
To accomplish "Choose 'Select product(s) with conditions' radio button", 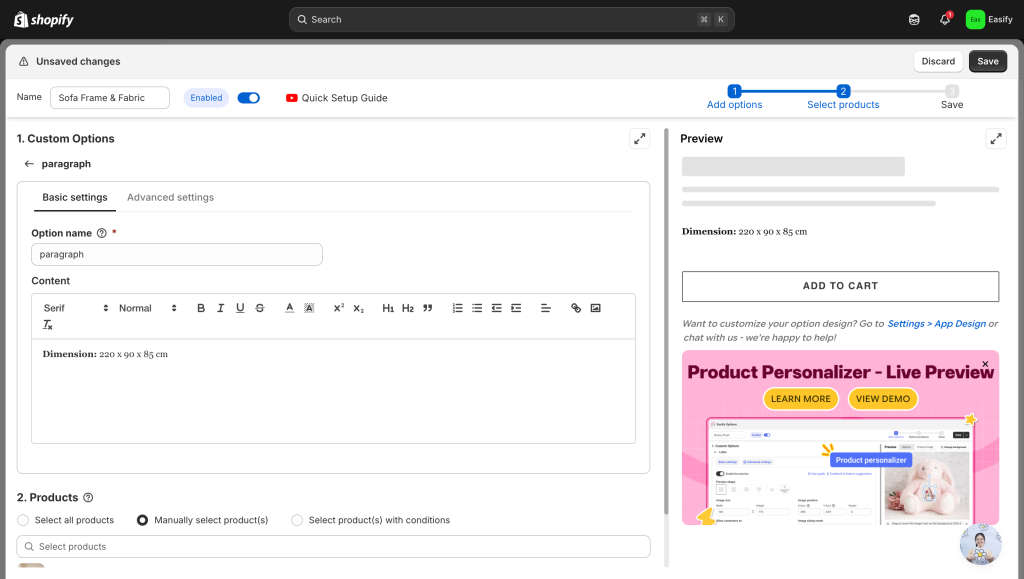I will coord(297,520).
